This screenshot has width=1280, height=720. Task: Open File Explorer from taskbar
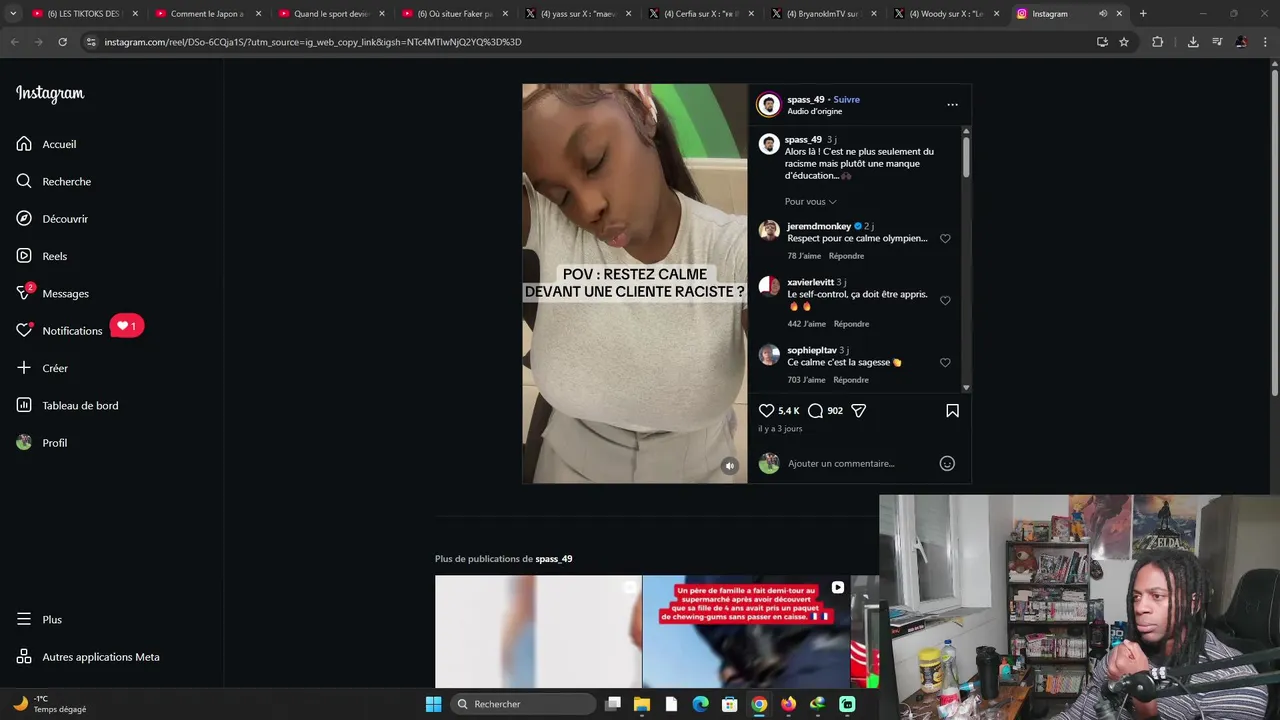click(x=642, y=704)
